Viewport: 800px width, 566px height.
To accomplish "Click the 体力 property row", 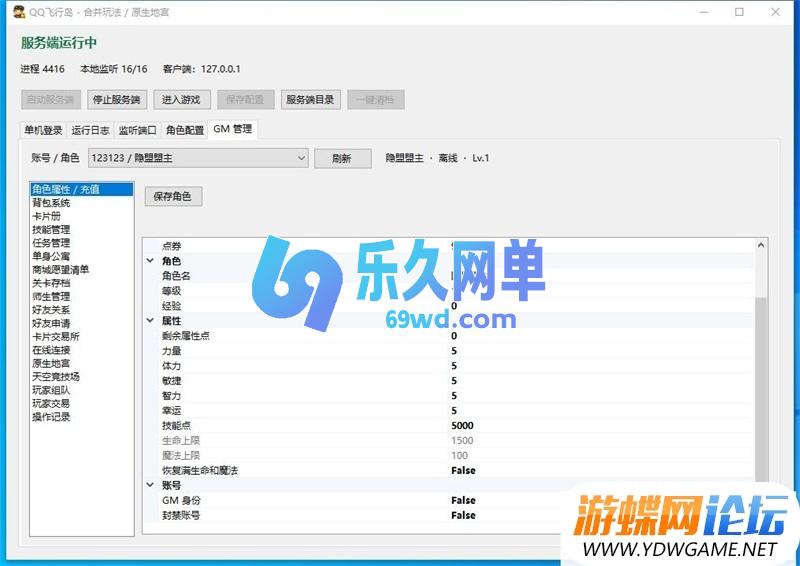I will click(x=449, y=365).
